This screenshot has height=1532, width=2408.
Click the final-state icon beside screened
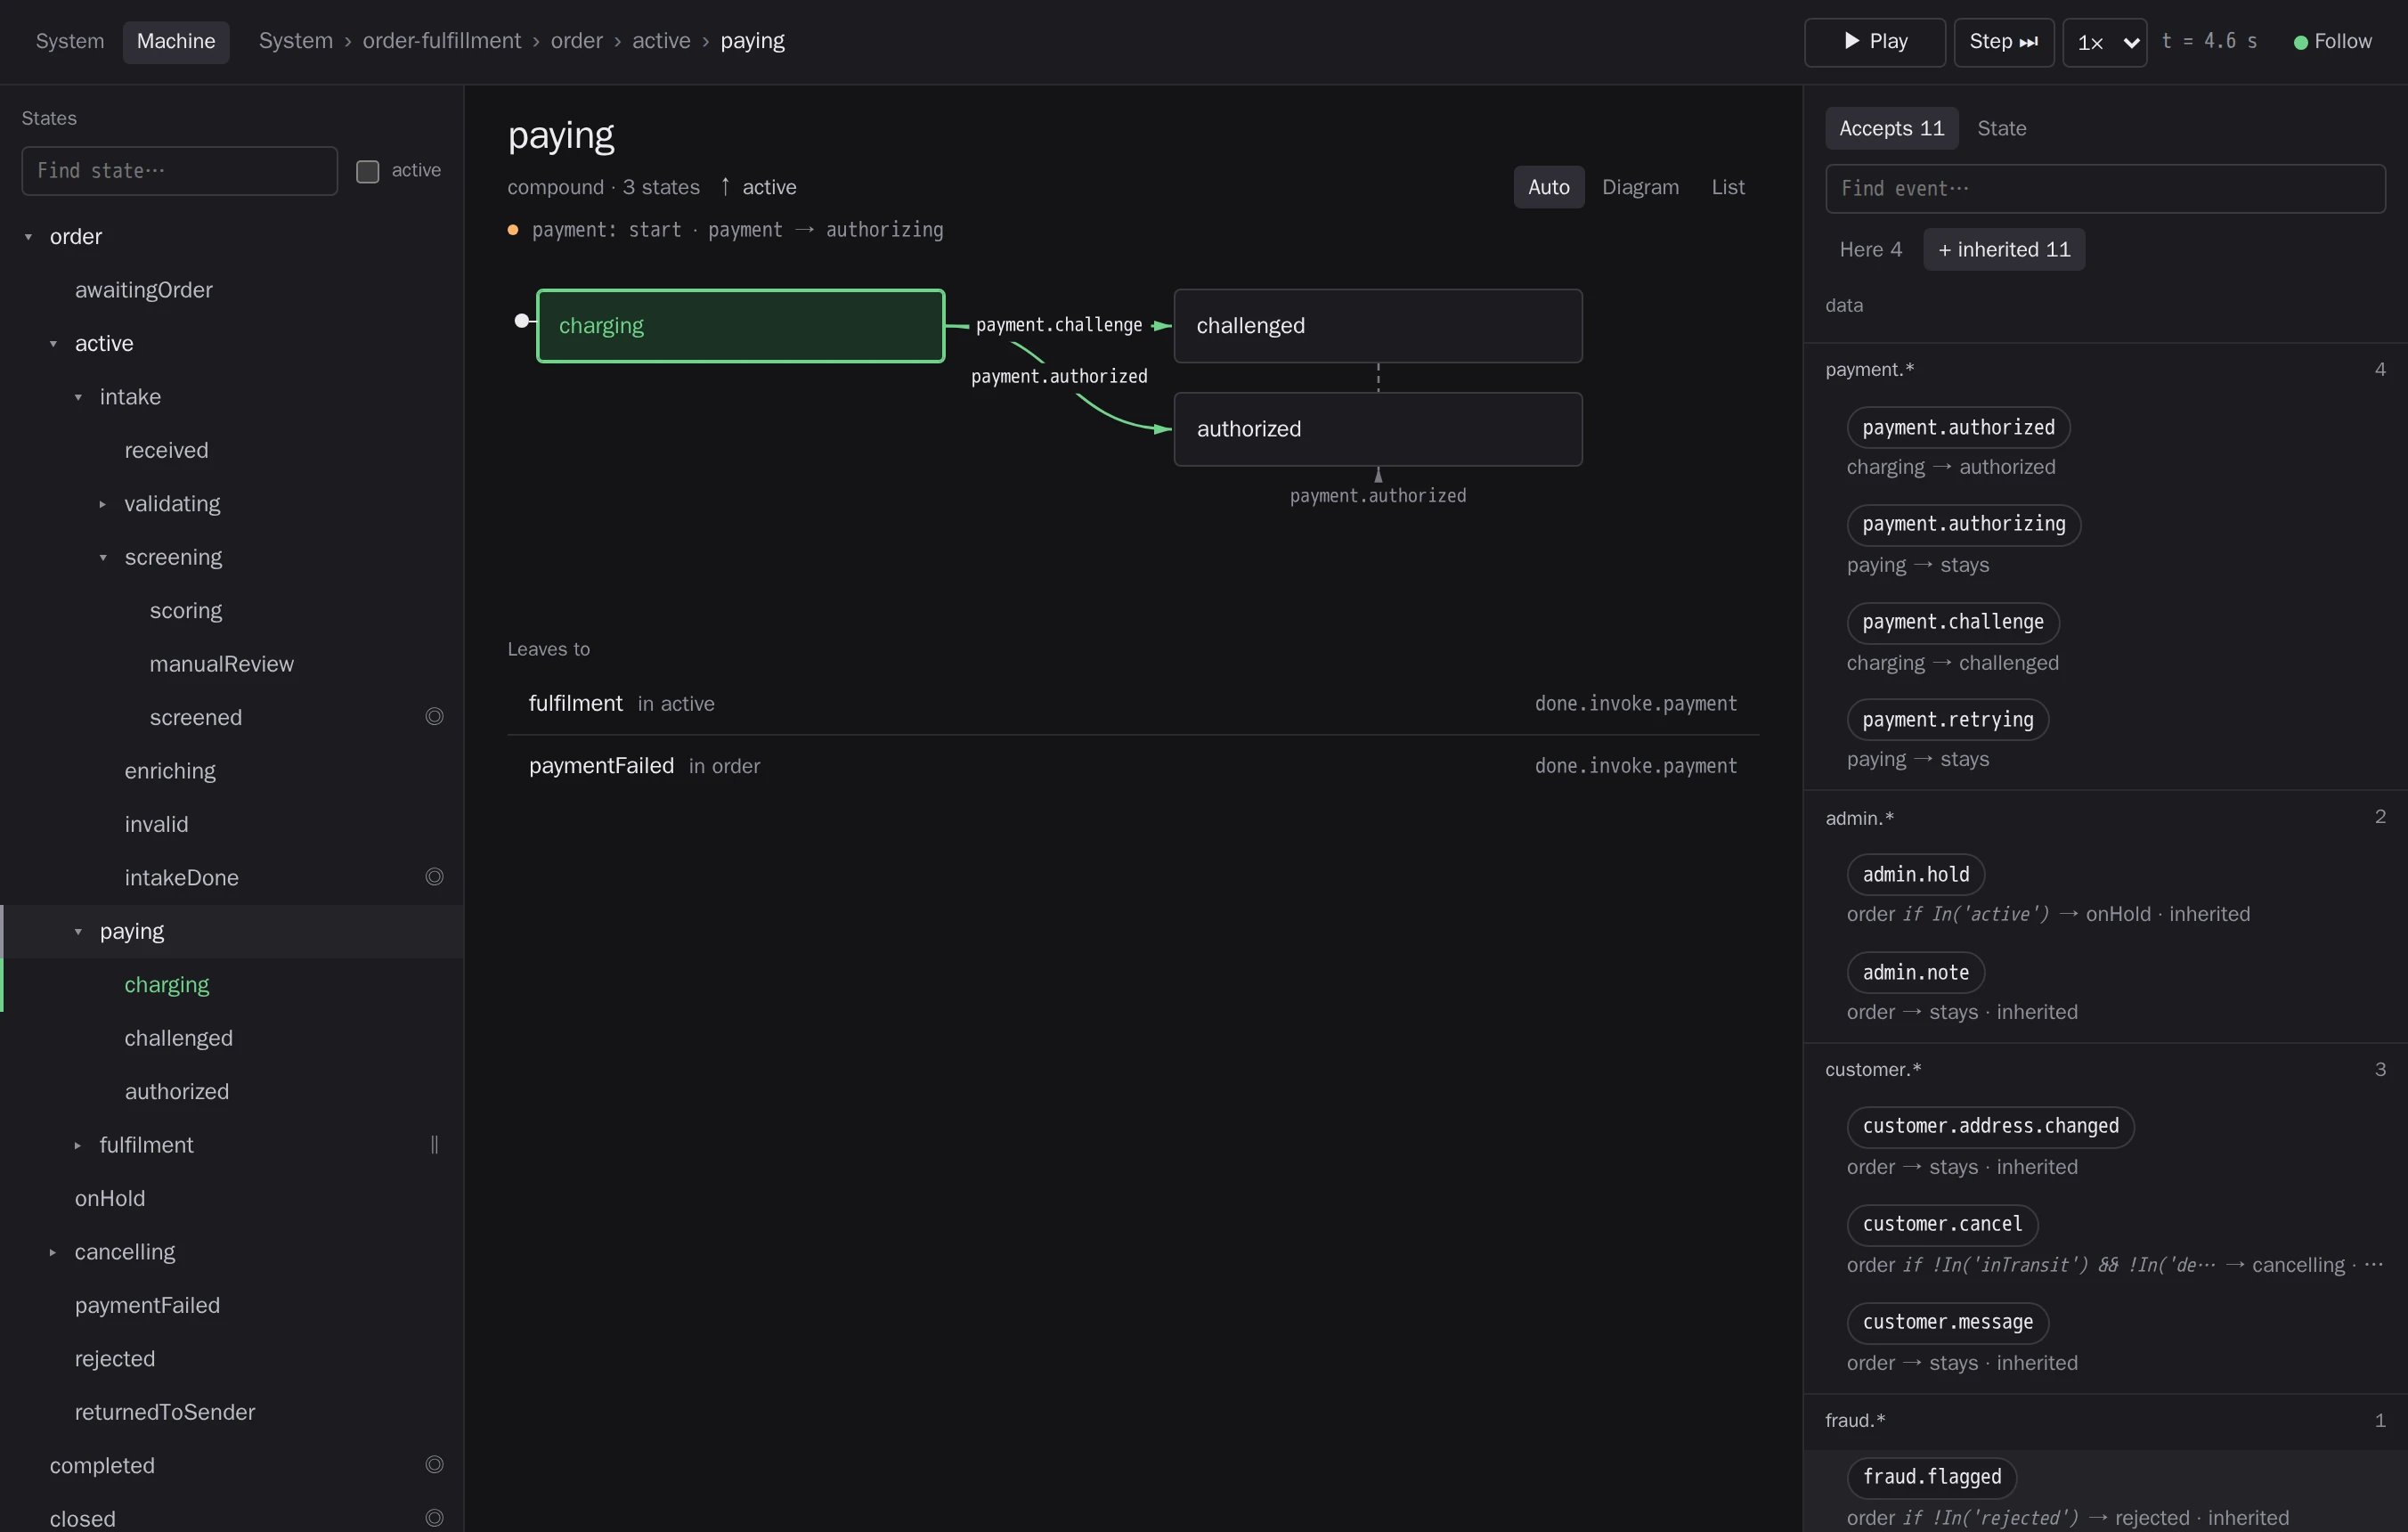click(x=434, y=717)
